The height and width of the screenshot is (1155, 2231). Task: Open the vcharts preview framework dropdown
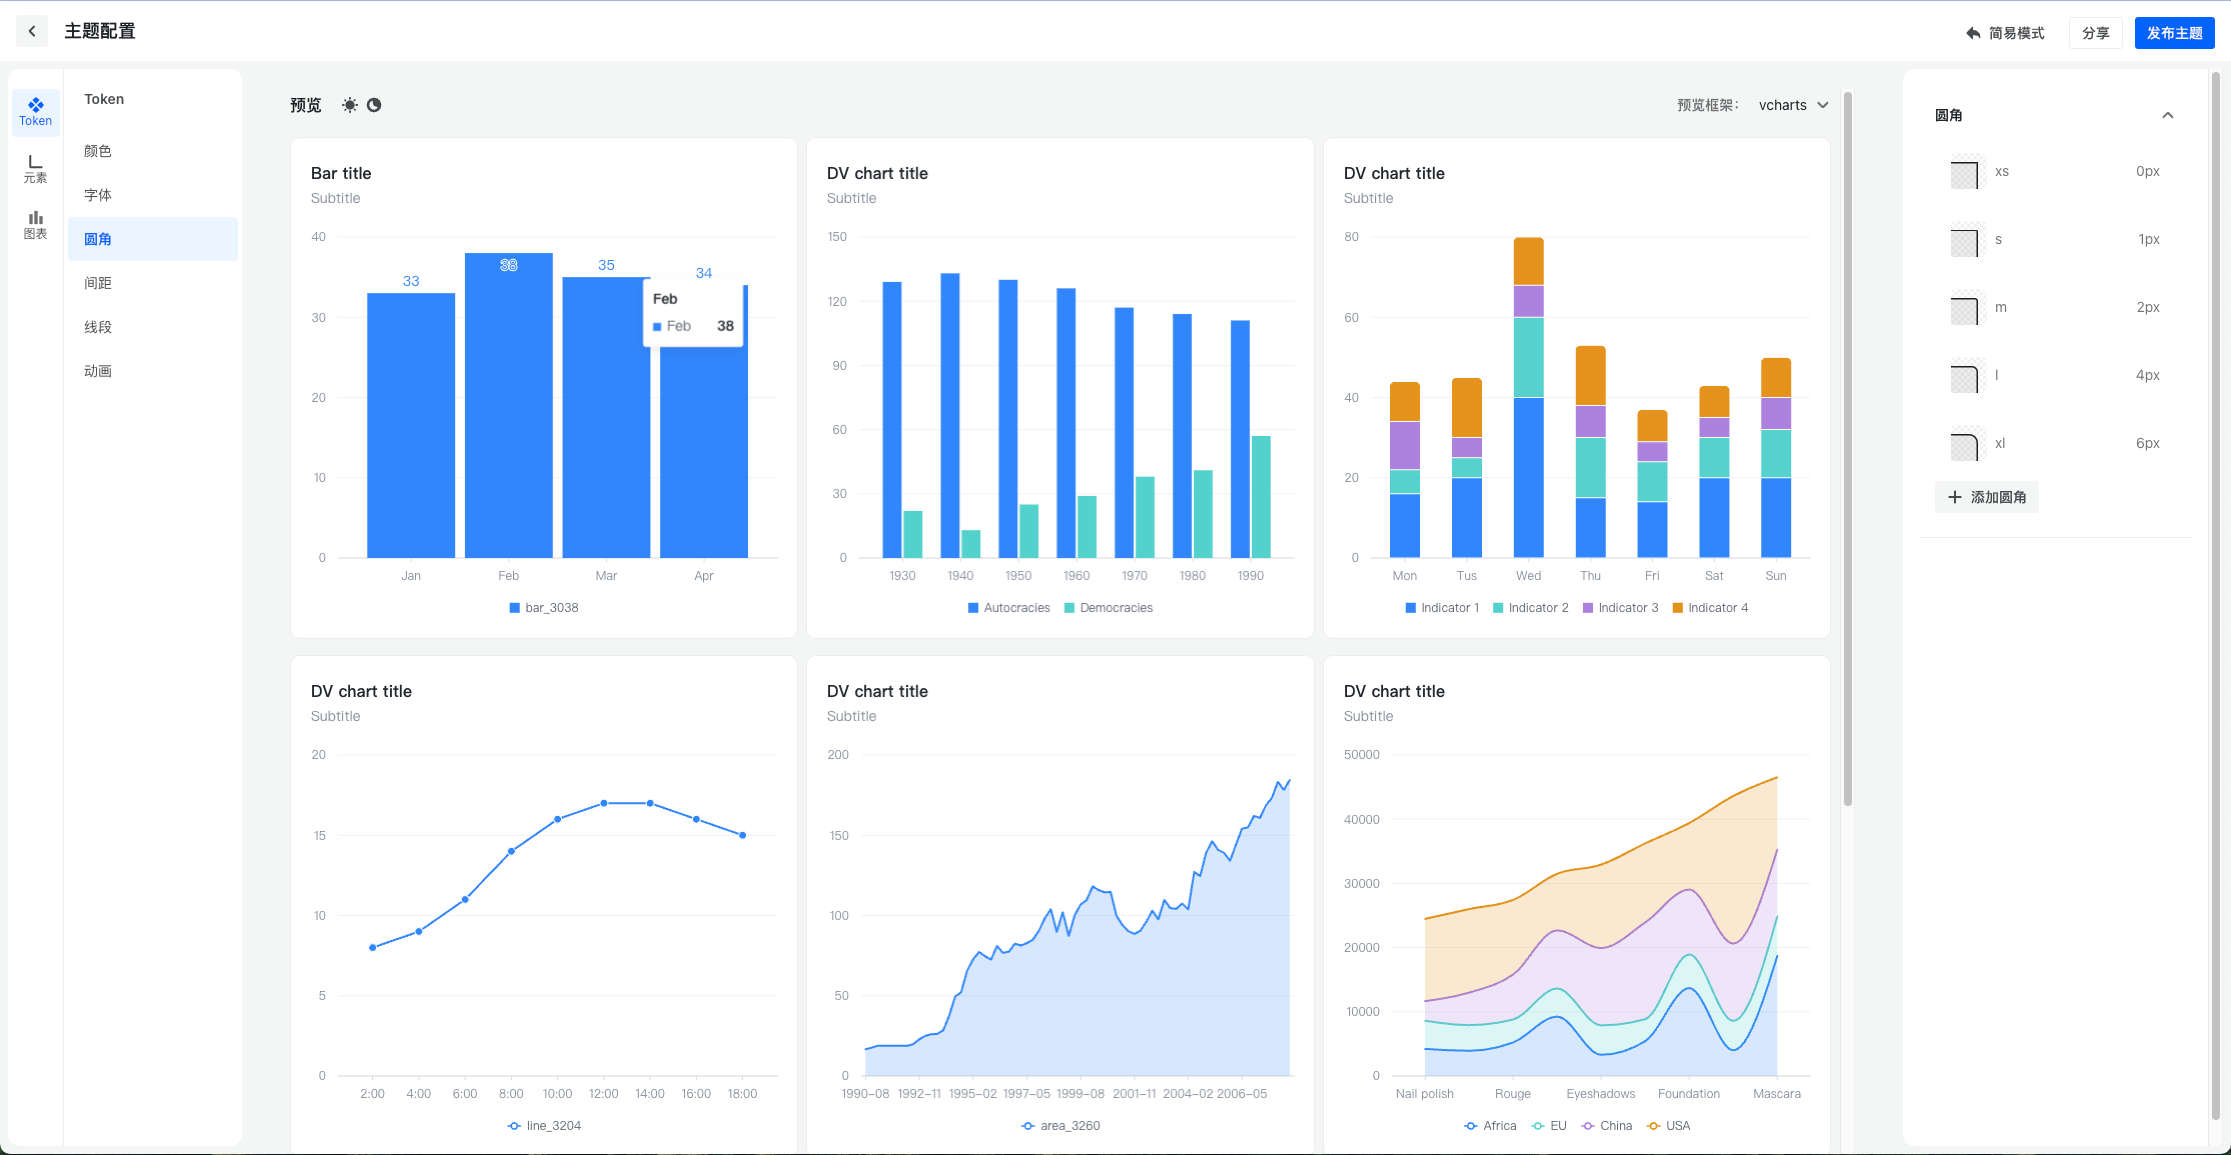(1793, 105)
